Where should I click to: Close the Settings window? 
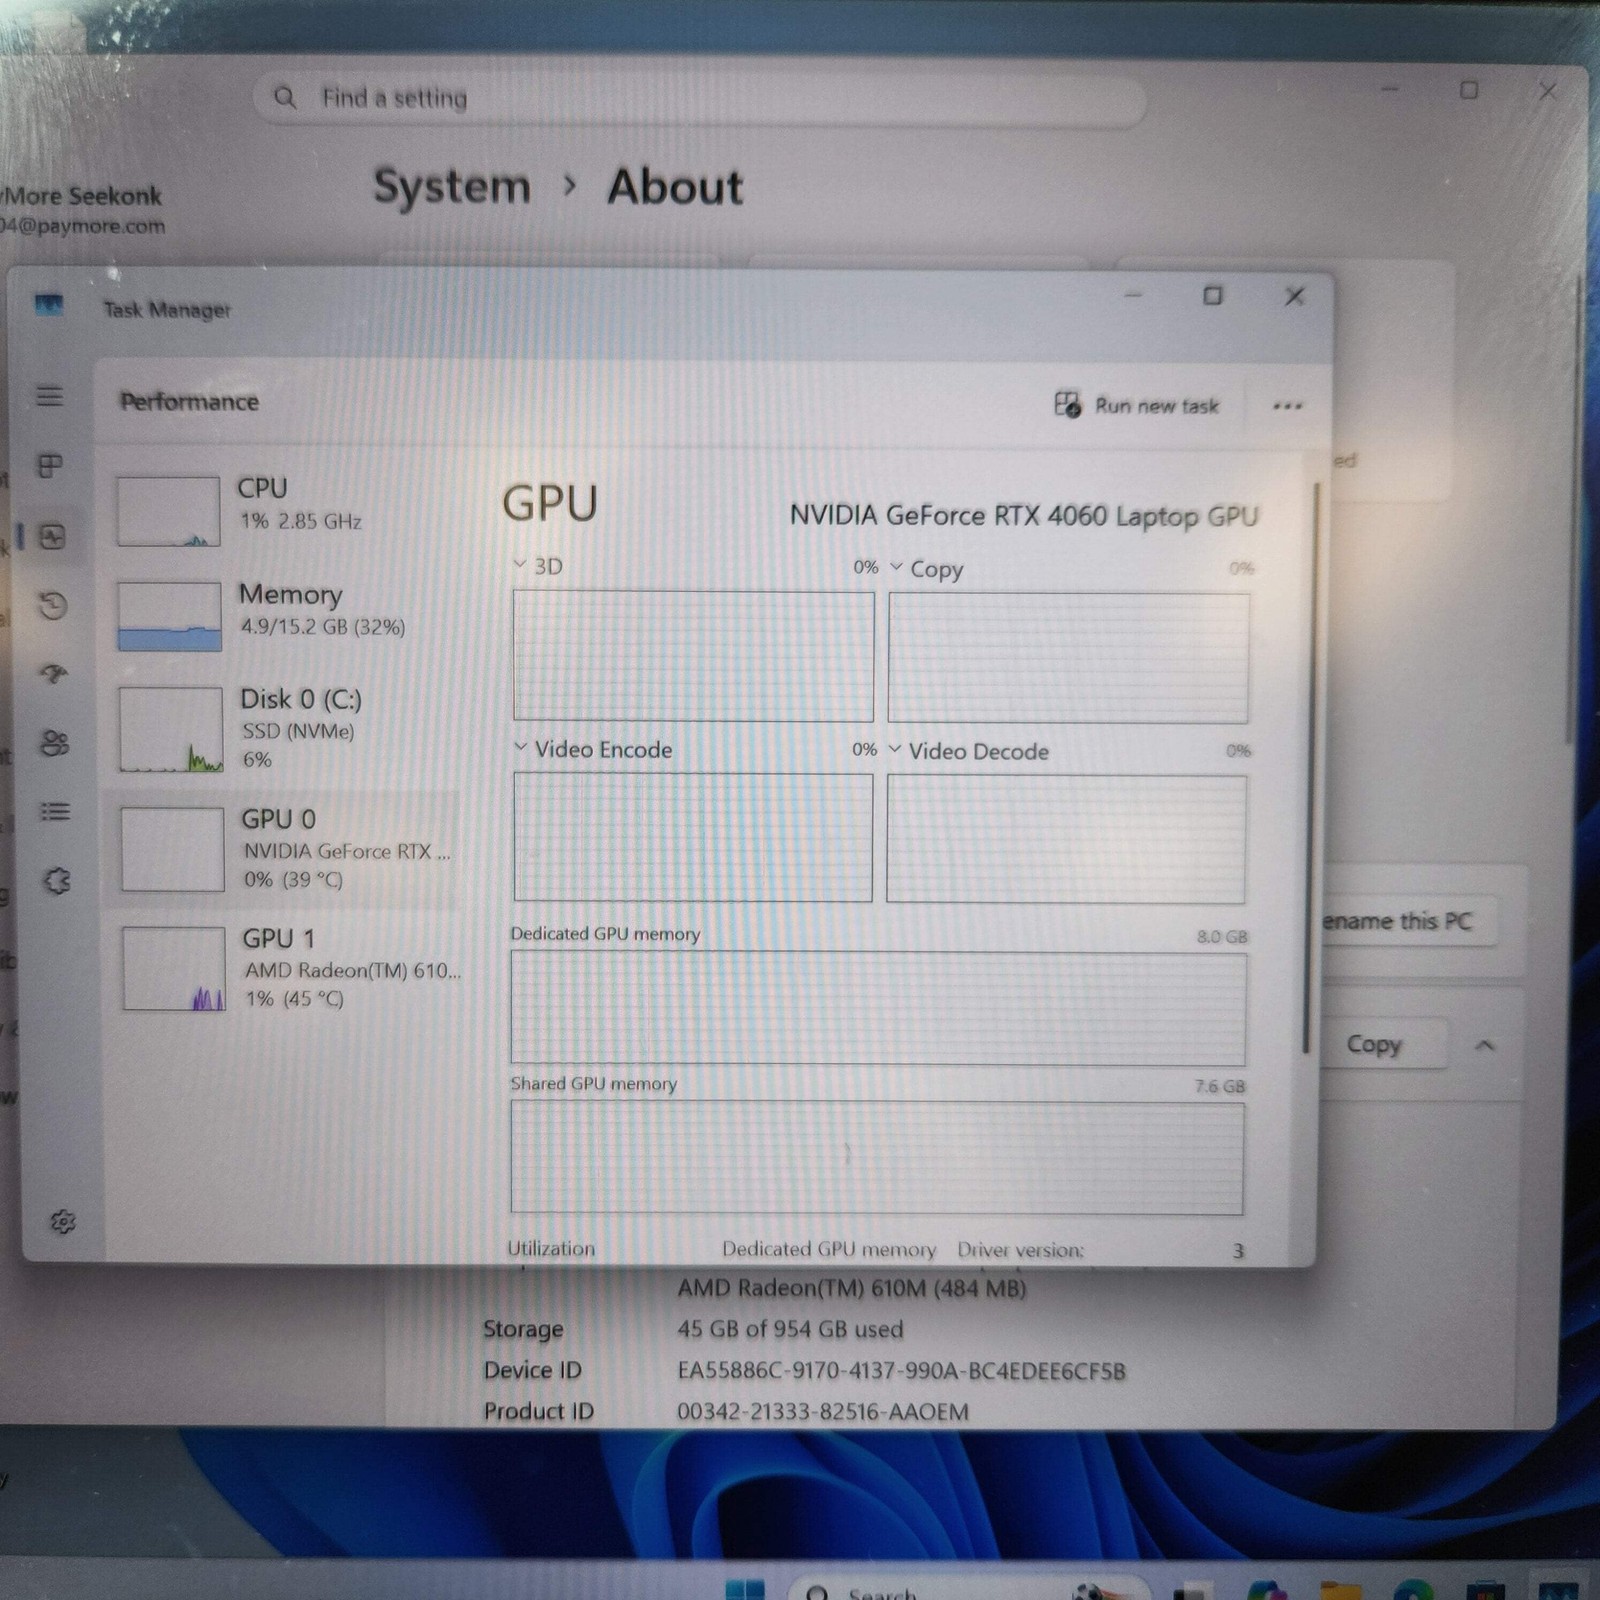tap(1548, 91)
